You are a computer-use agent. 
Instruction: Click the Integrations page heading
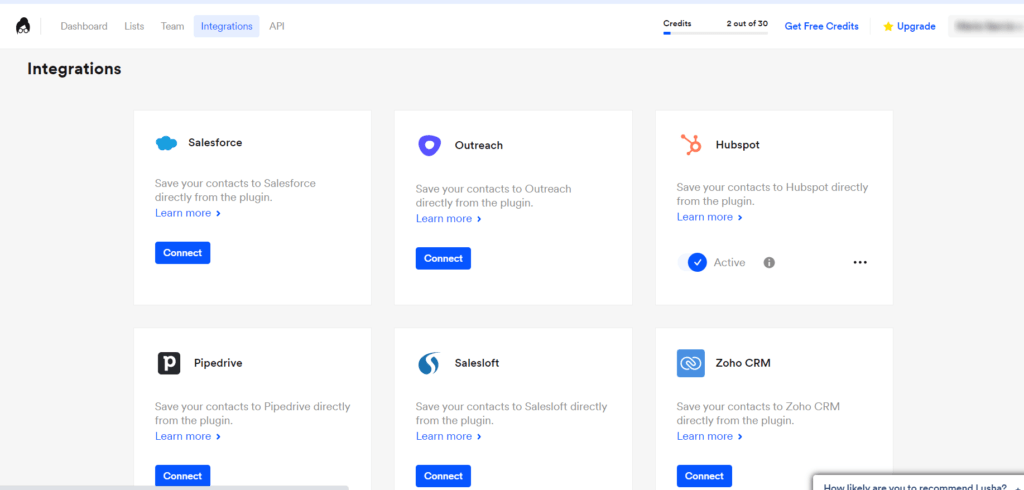click(x=74, y=69)
